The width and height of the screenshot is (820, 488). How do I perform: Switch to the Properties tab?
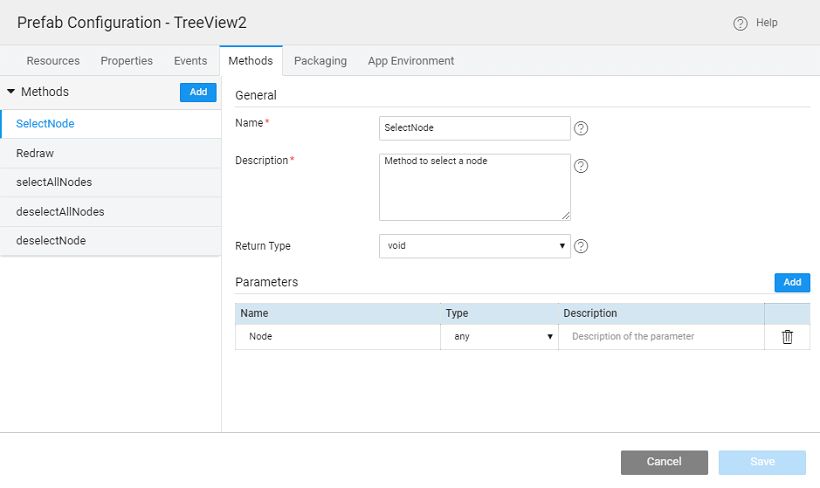point(127,61)
